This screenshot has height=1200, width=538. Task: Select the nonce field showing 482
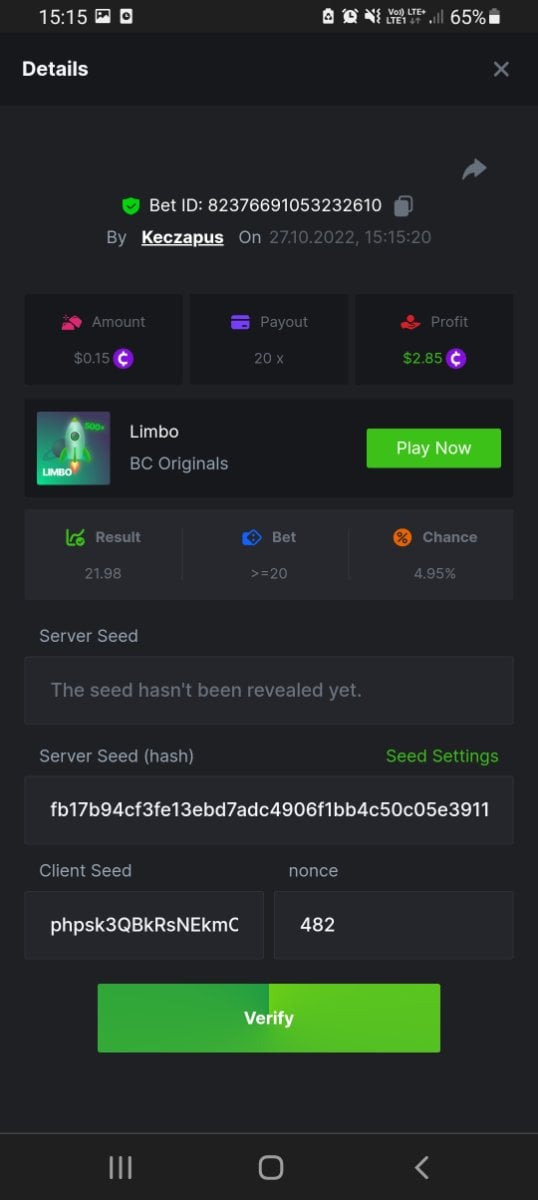pyautogui.click(x=394, y=925)
